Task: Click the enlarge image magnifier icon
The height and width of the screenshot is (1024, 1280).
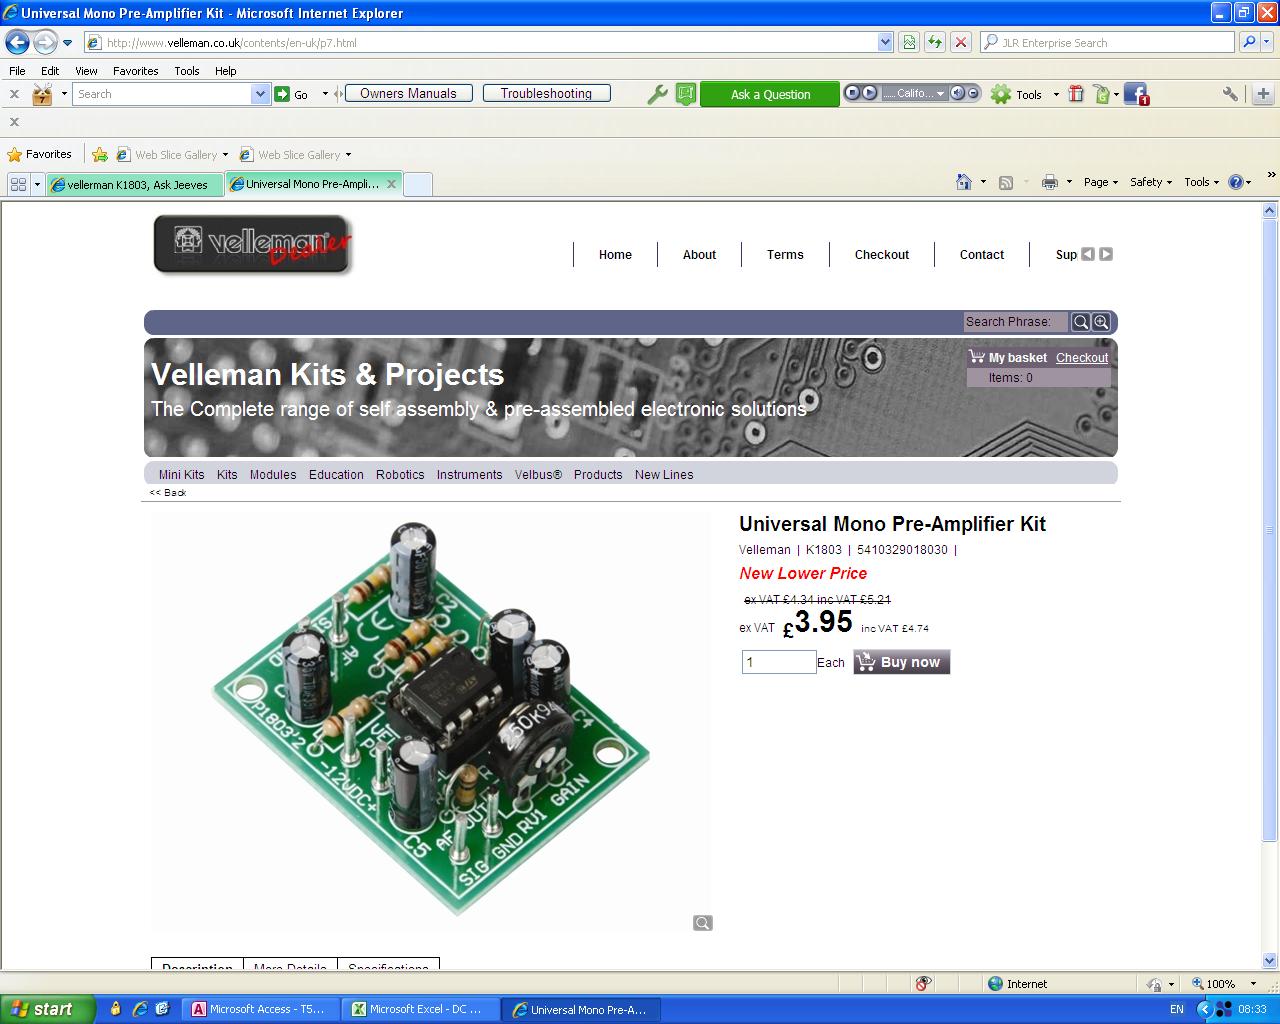Action: [703, 923]
